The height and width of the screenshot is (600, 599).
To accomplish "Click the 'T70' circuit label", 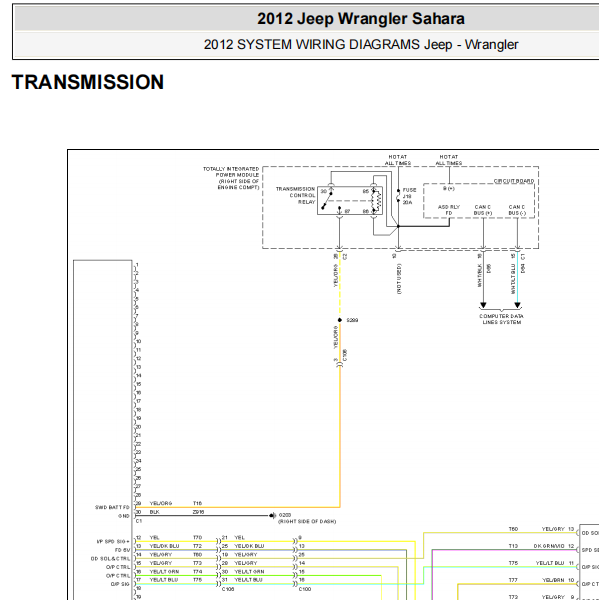I will (197, 537).
